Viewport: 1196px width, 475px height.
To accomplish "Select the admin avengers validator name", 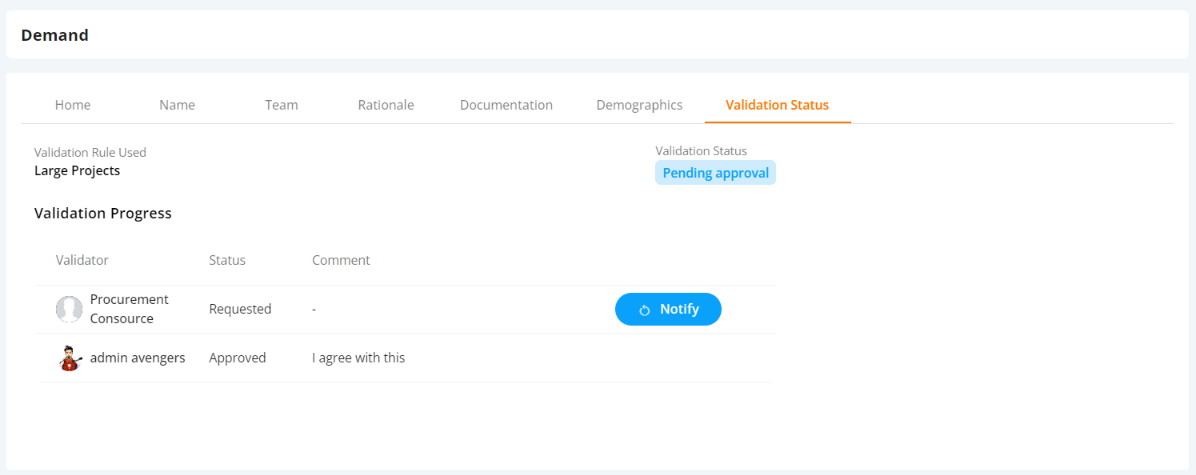I will tap(137, 358).
